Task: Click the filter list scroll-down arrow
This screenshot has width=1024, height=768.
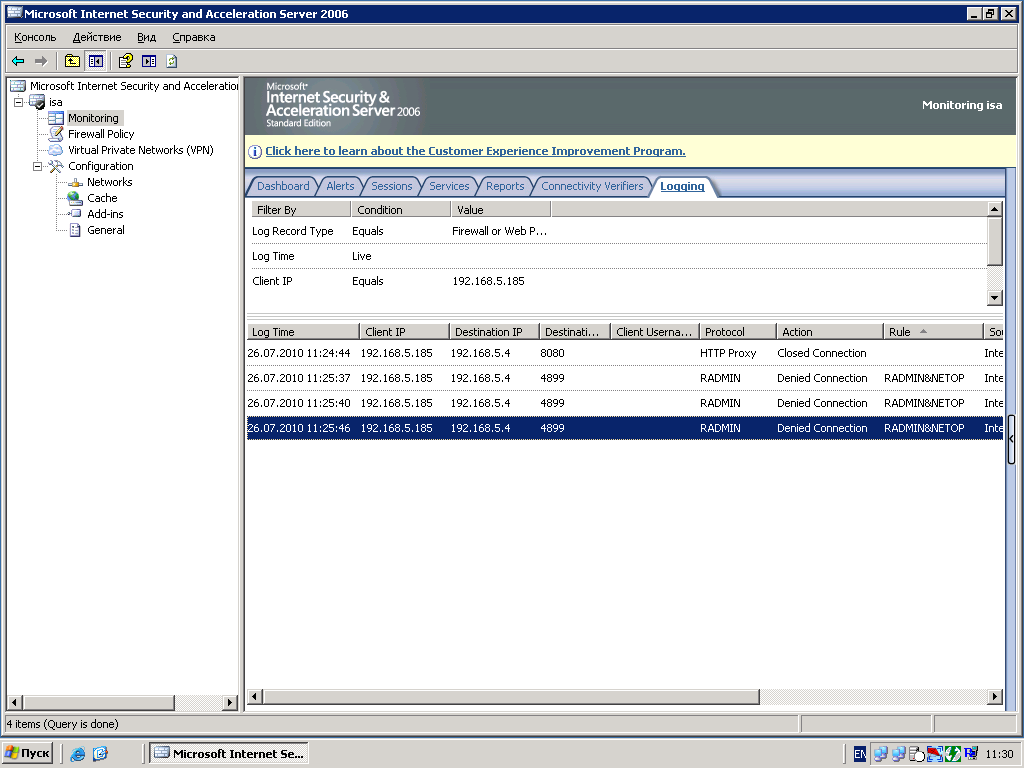Action: (x=994, y=298)
